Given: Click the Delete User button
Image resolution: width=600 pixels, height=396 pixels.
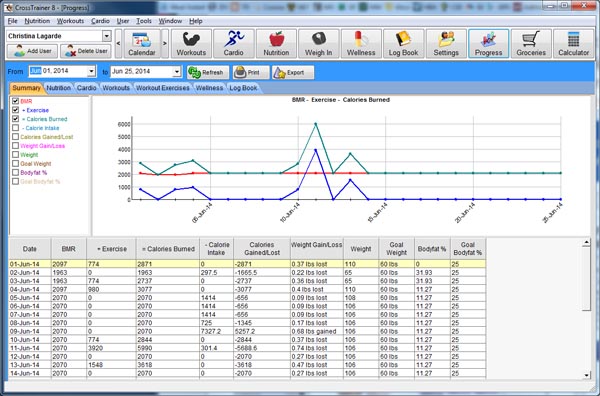Looking at the screenshot, I should click(86, 51).
